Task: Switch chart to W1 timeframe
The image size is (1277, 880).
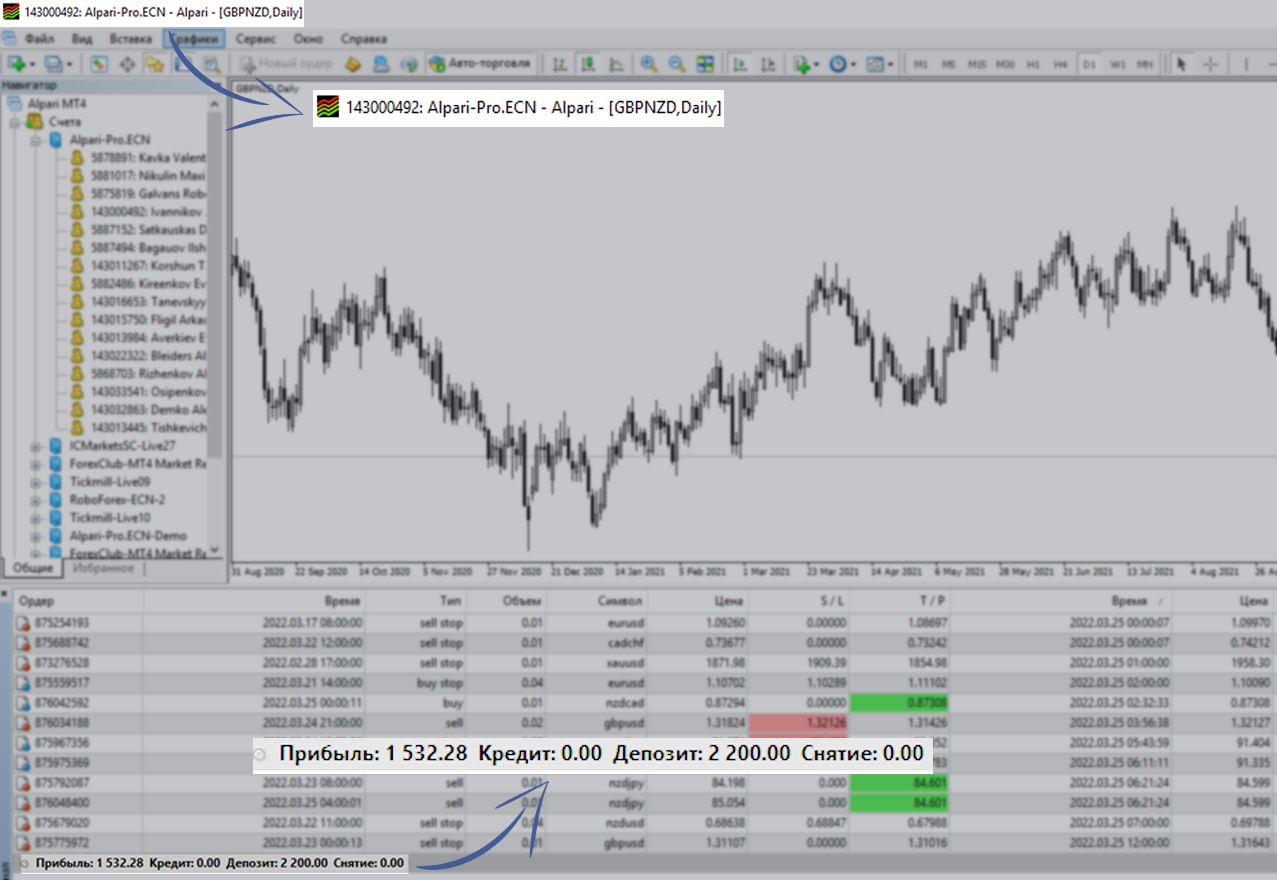Action: [1117, 64]
